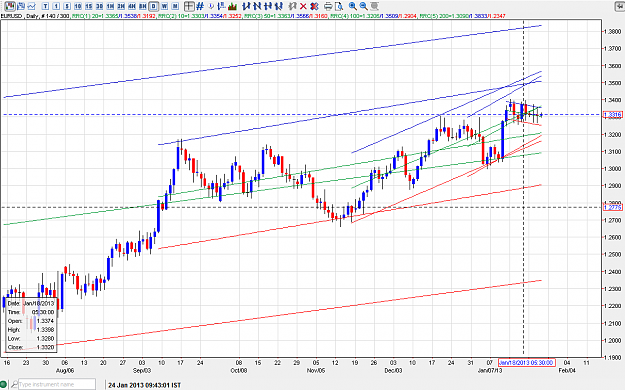Select the 30-minute timeframe button
The width and height of the screenshot is (625, 390).
[x=99, y=6]
